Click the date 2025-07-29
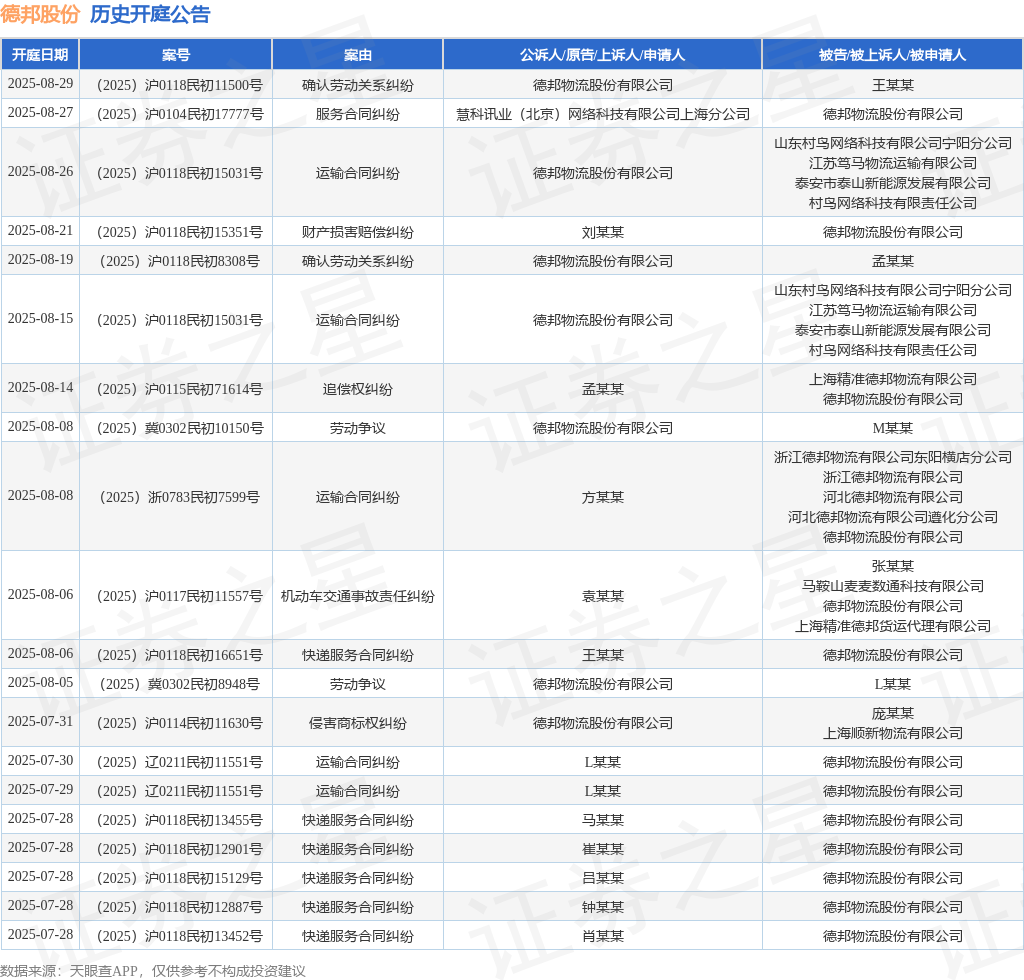This screenshot has height=980, width=1024. point(40,789)
